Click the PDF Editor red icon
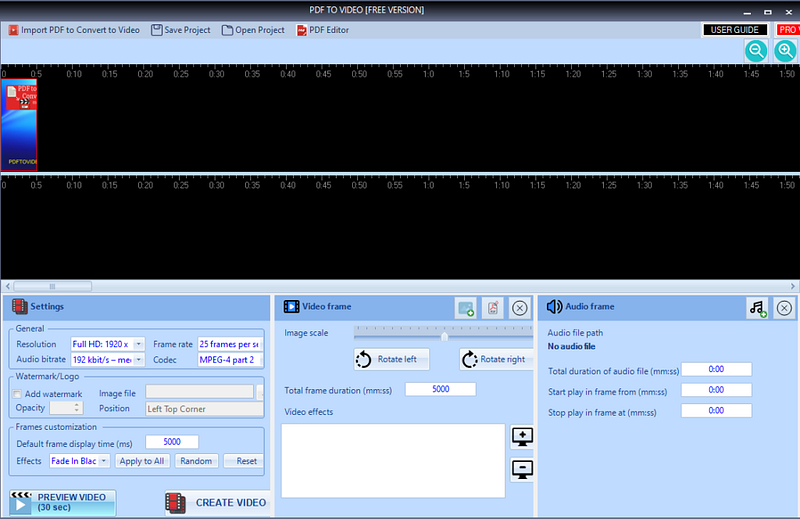 [302, 30]
